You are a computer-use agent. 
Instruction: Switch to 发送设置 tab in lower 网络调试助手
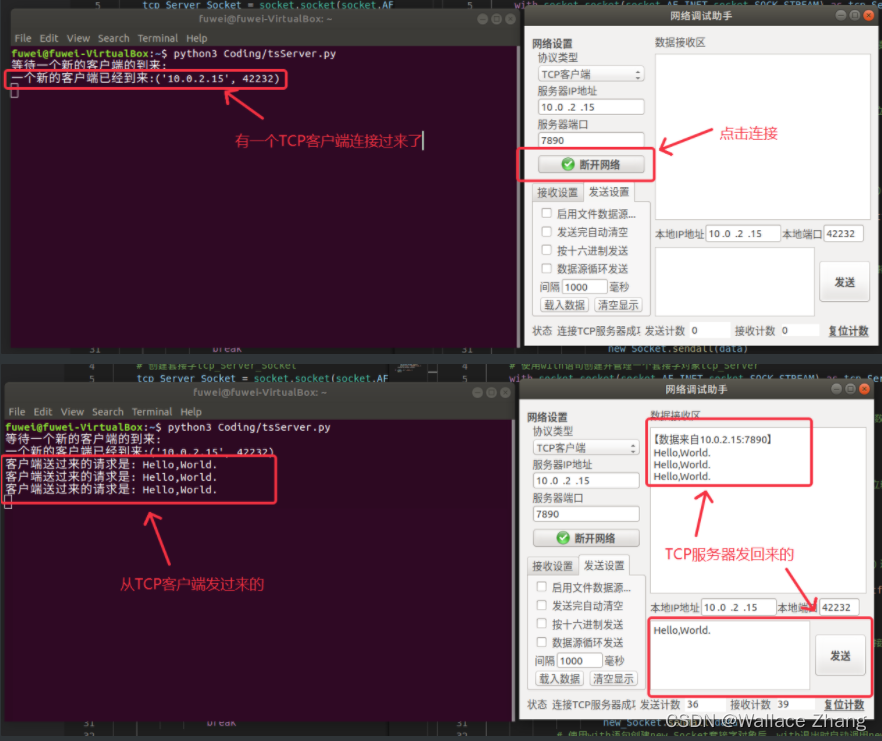click(x=604, y=565)
